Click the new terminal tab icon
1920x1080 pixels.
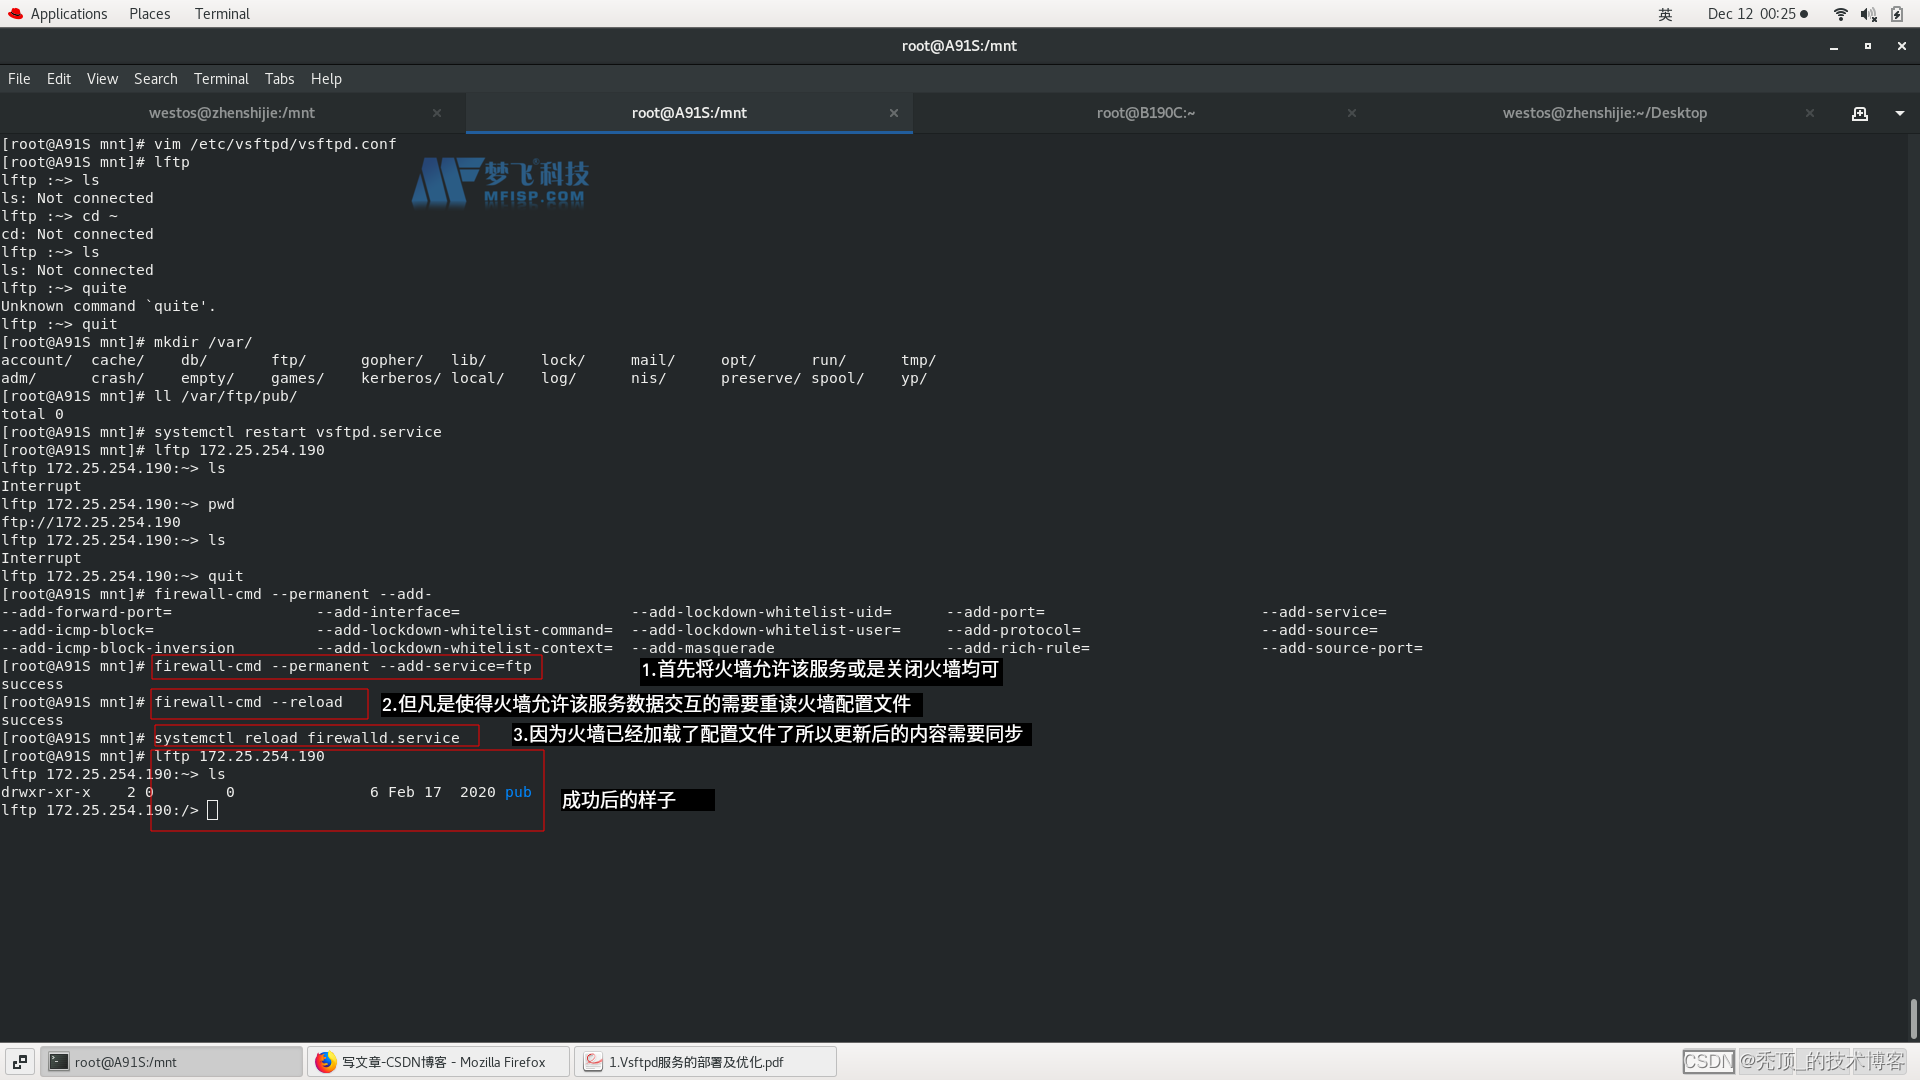(x=1859, y=114)
